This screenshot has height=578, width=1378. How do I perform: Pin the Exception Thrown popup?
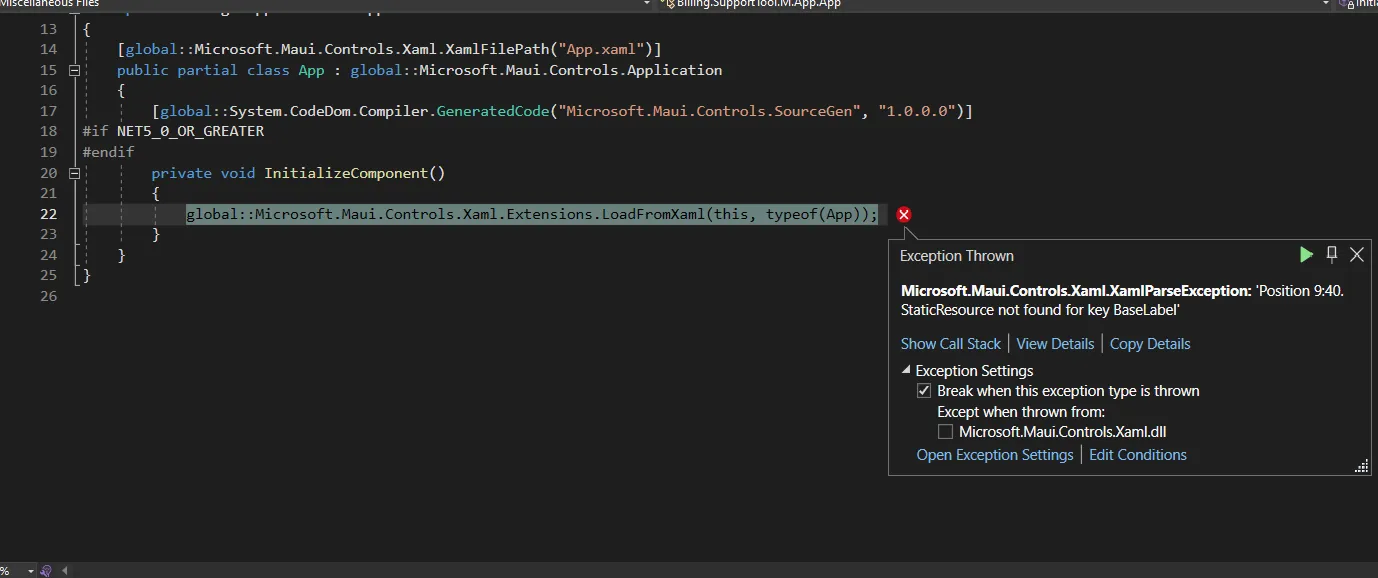tap(1332, 254)
